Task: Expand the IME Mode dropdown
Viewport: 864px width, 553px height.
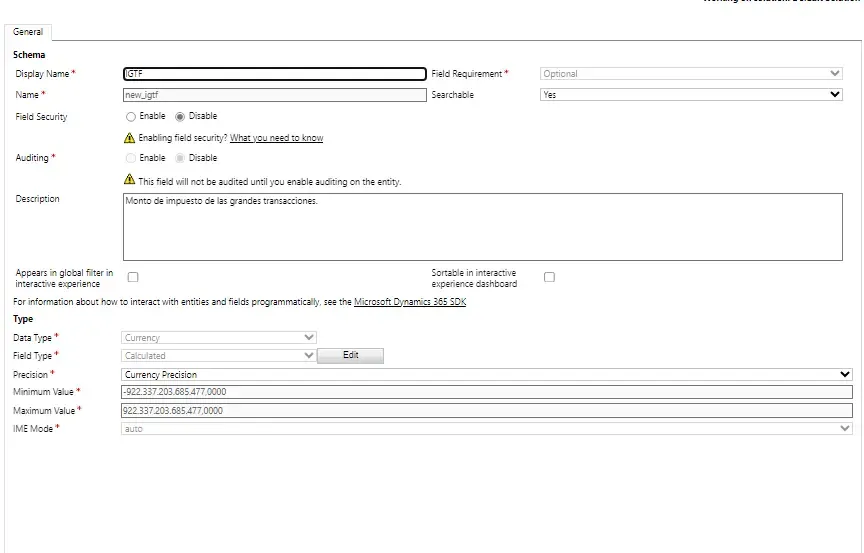Action: pyautogui.click(x=486, y=428)
